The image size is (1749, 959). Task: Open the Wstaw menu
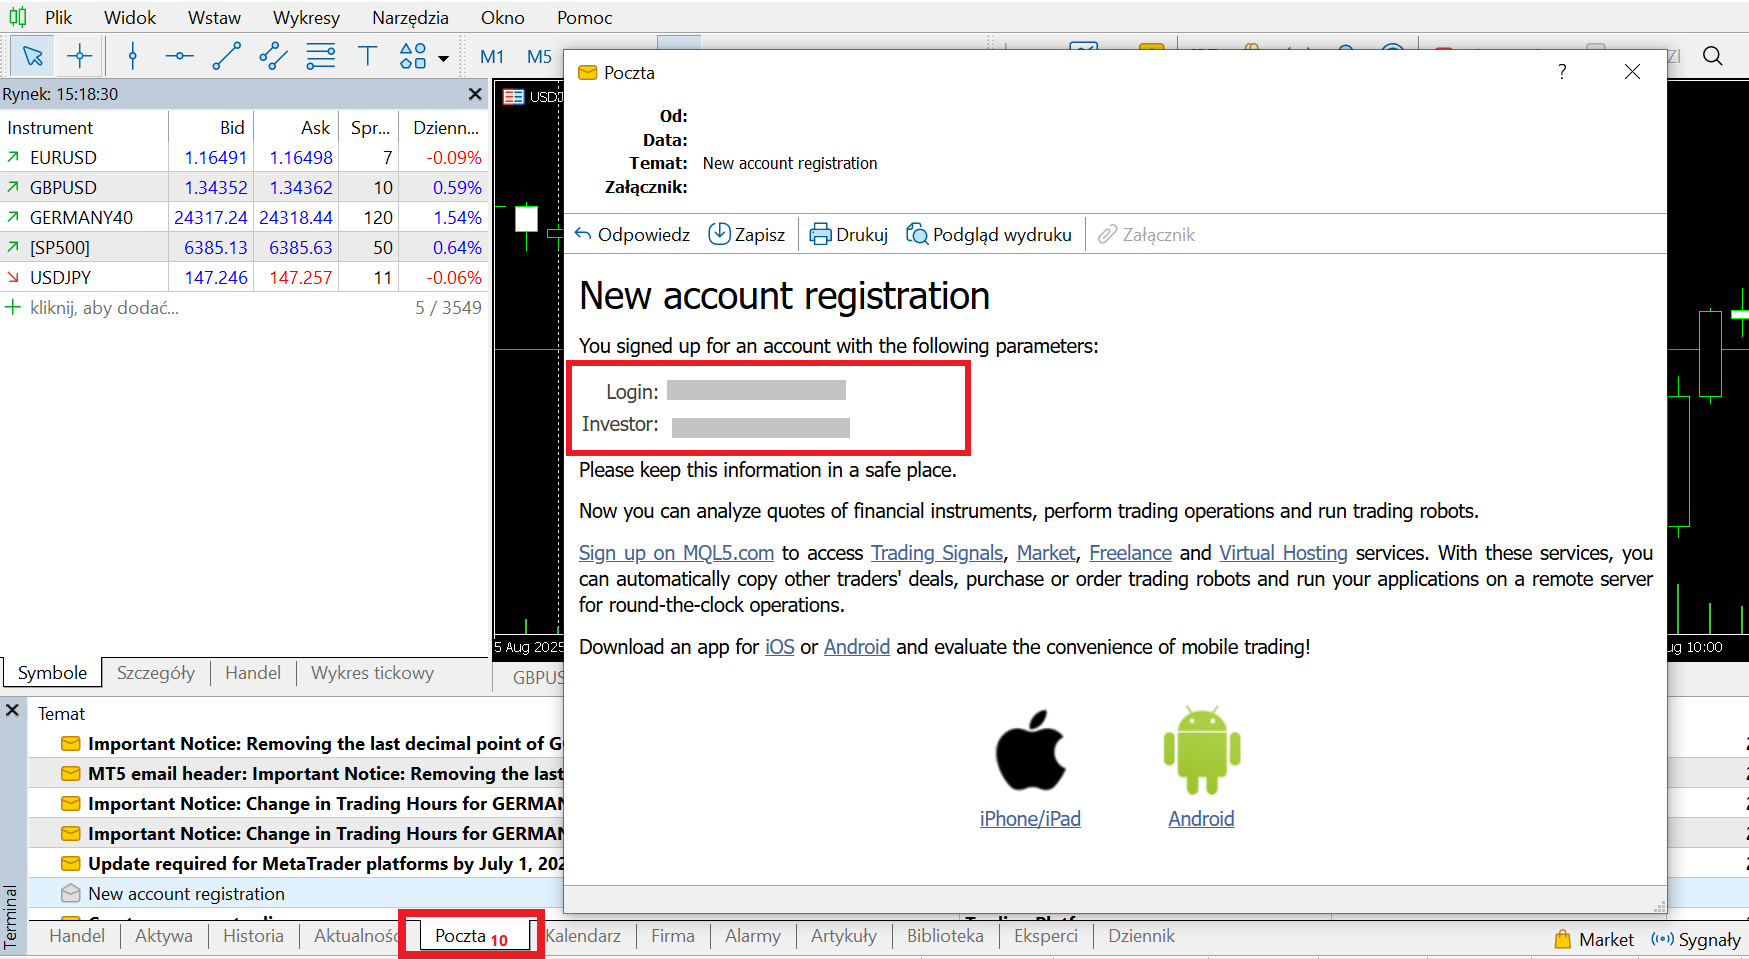[214, 18]
